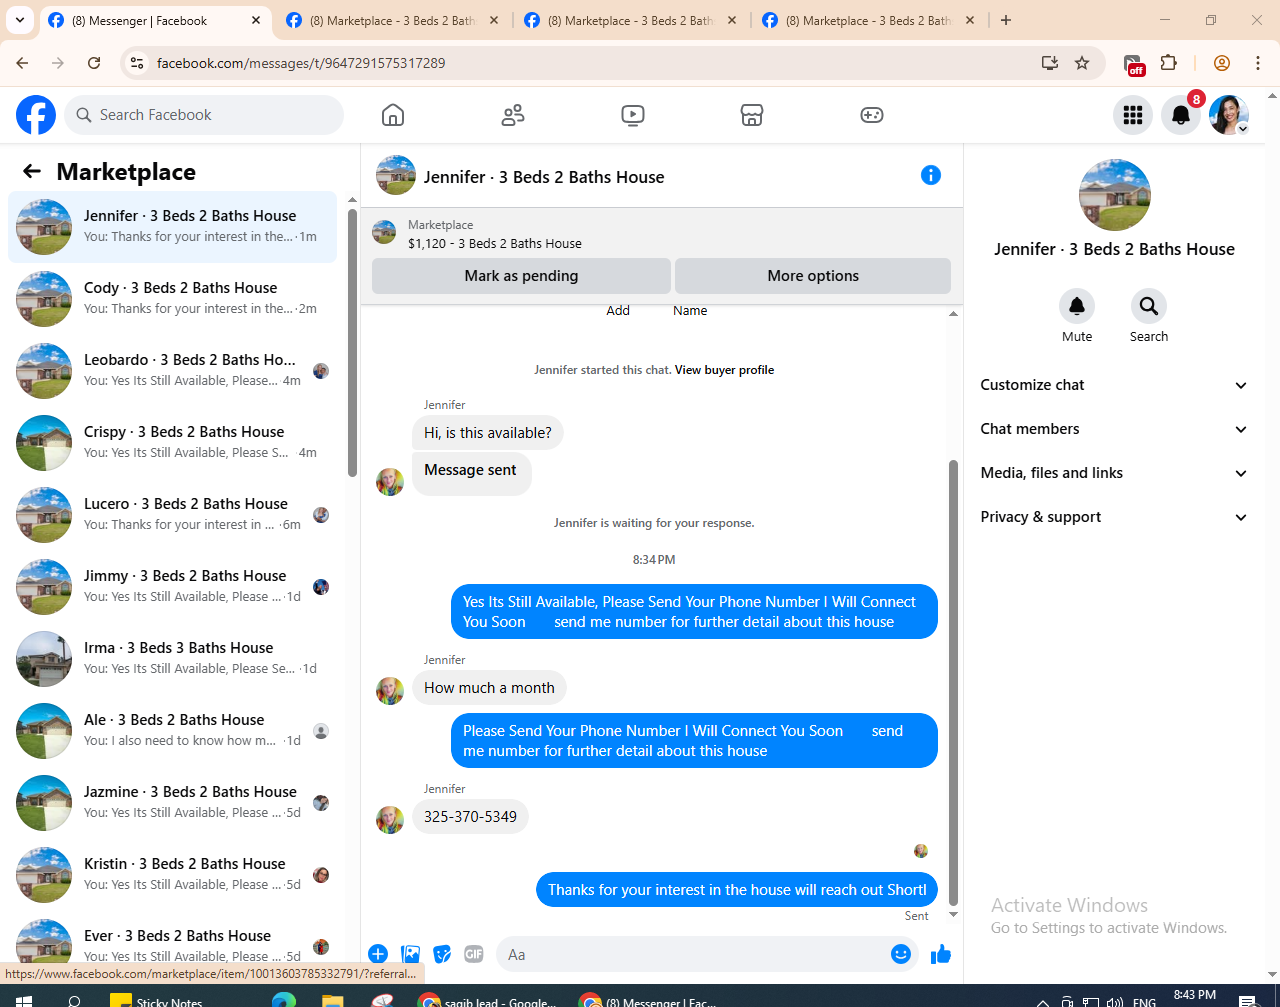The image size is (1280, 1007).
Task: Choose a sticker using the sticker icon
Action: pyautogui.click(x=442, y=954)
